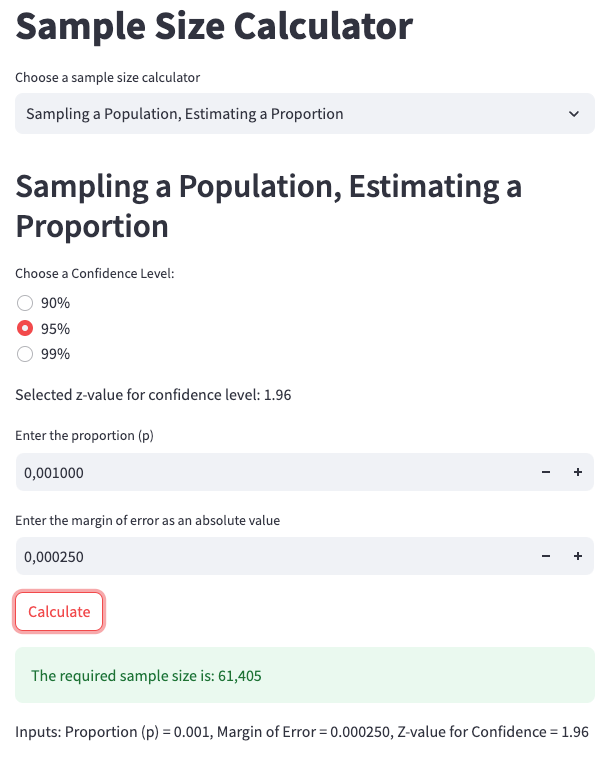Click the required sample size result message
This screenshot has width=605, height=764.
(x=147, y=675)
